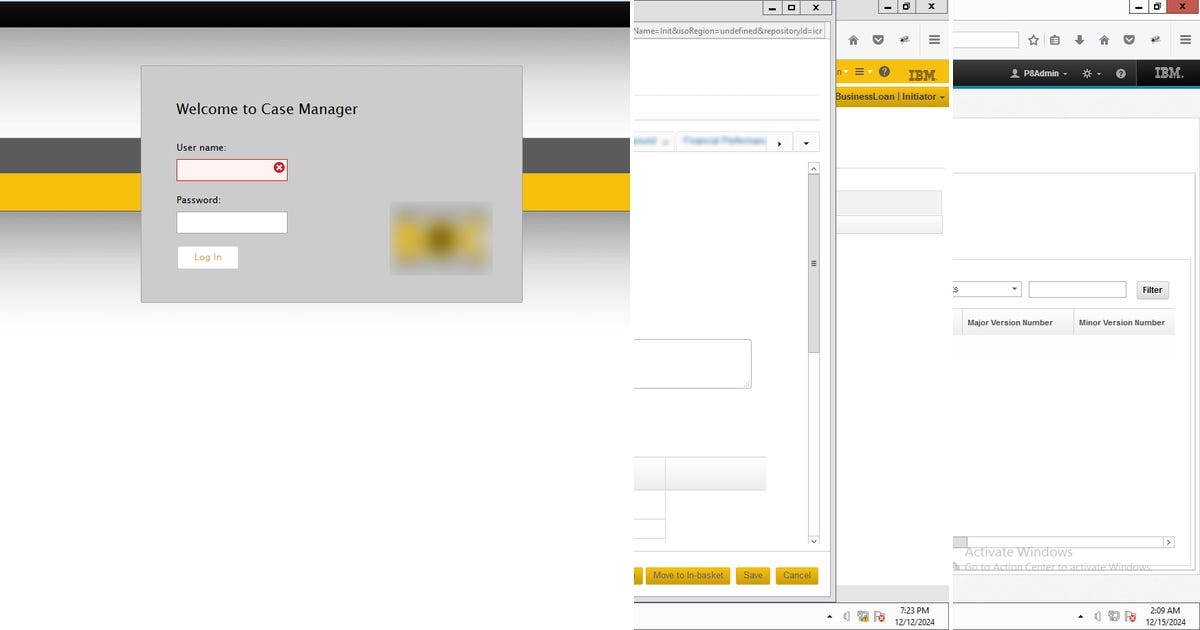Screen dimensions: 1200x630
Task: Show hidden tray icons beside 7:23 PM clock
Action: tap(828, 617)
